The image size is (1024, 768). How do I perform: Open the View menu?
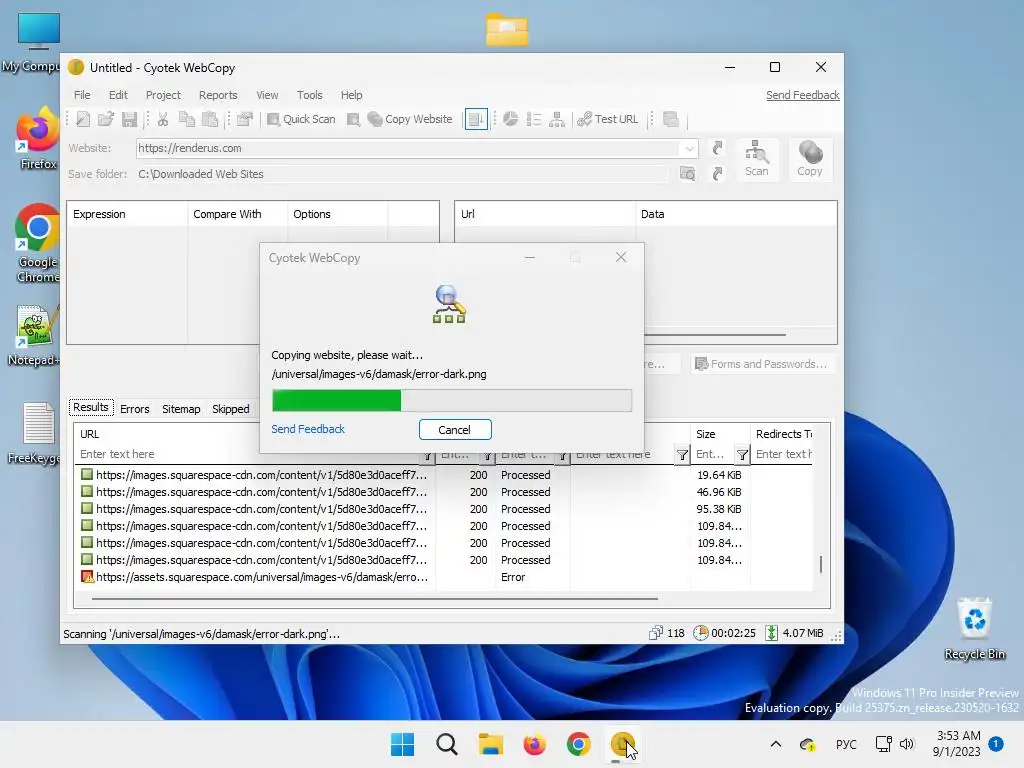pos(267,95)
